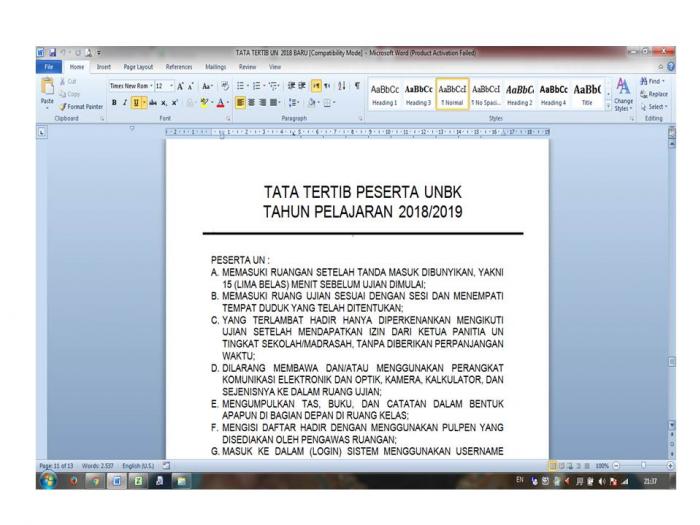
Task: Switch to the Mailings tab
Action: 216,67
